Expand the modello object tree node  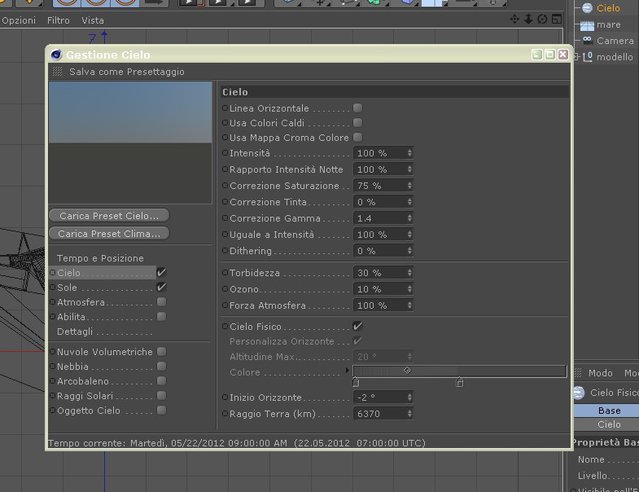576,57
